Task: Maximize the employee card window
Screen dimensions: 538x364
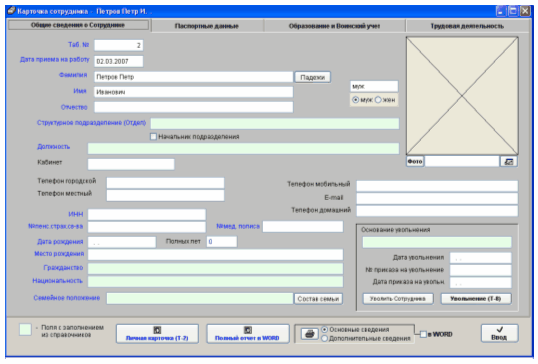Action: [x=513, y=11]
